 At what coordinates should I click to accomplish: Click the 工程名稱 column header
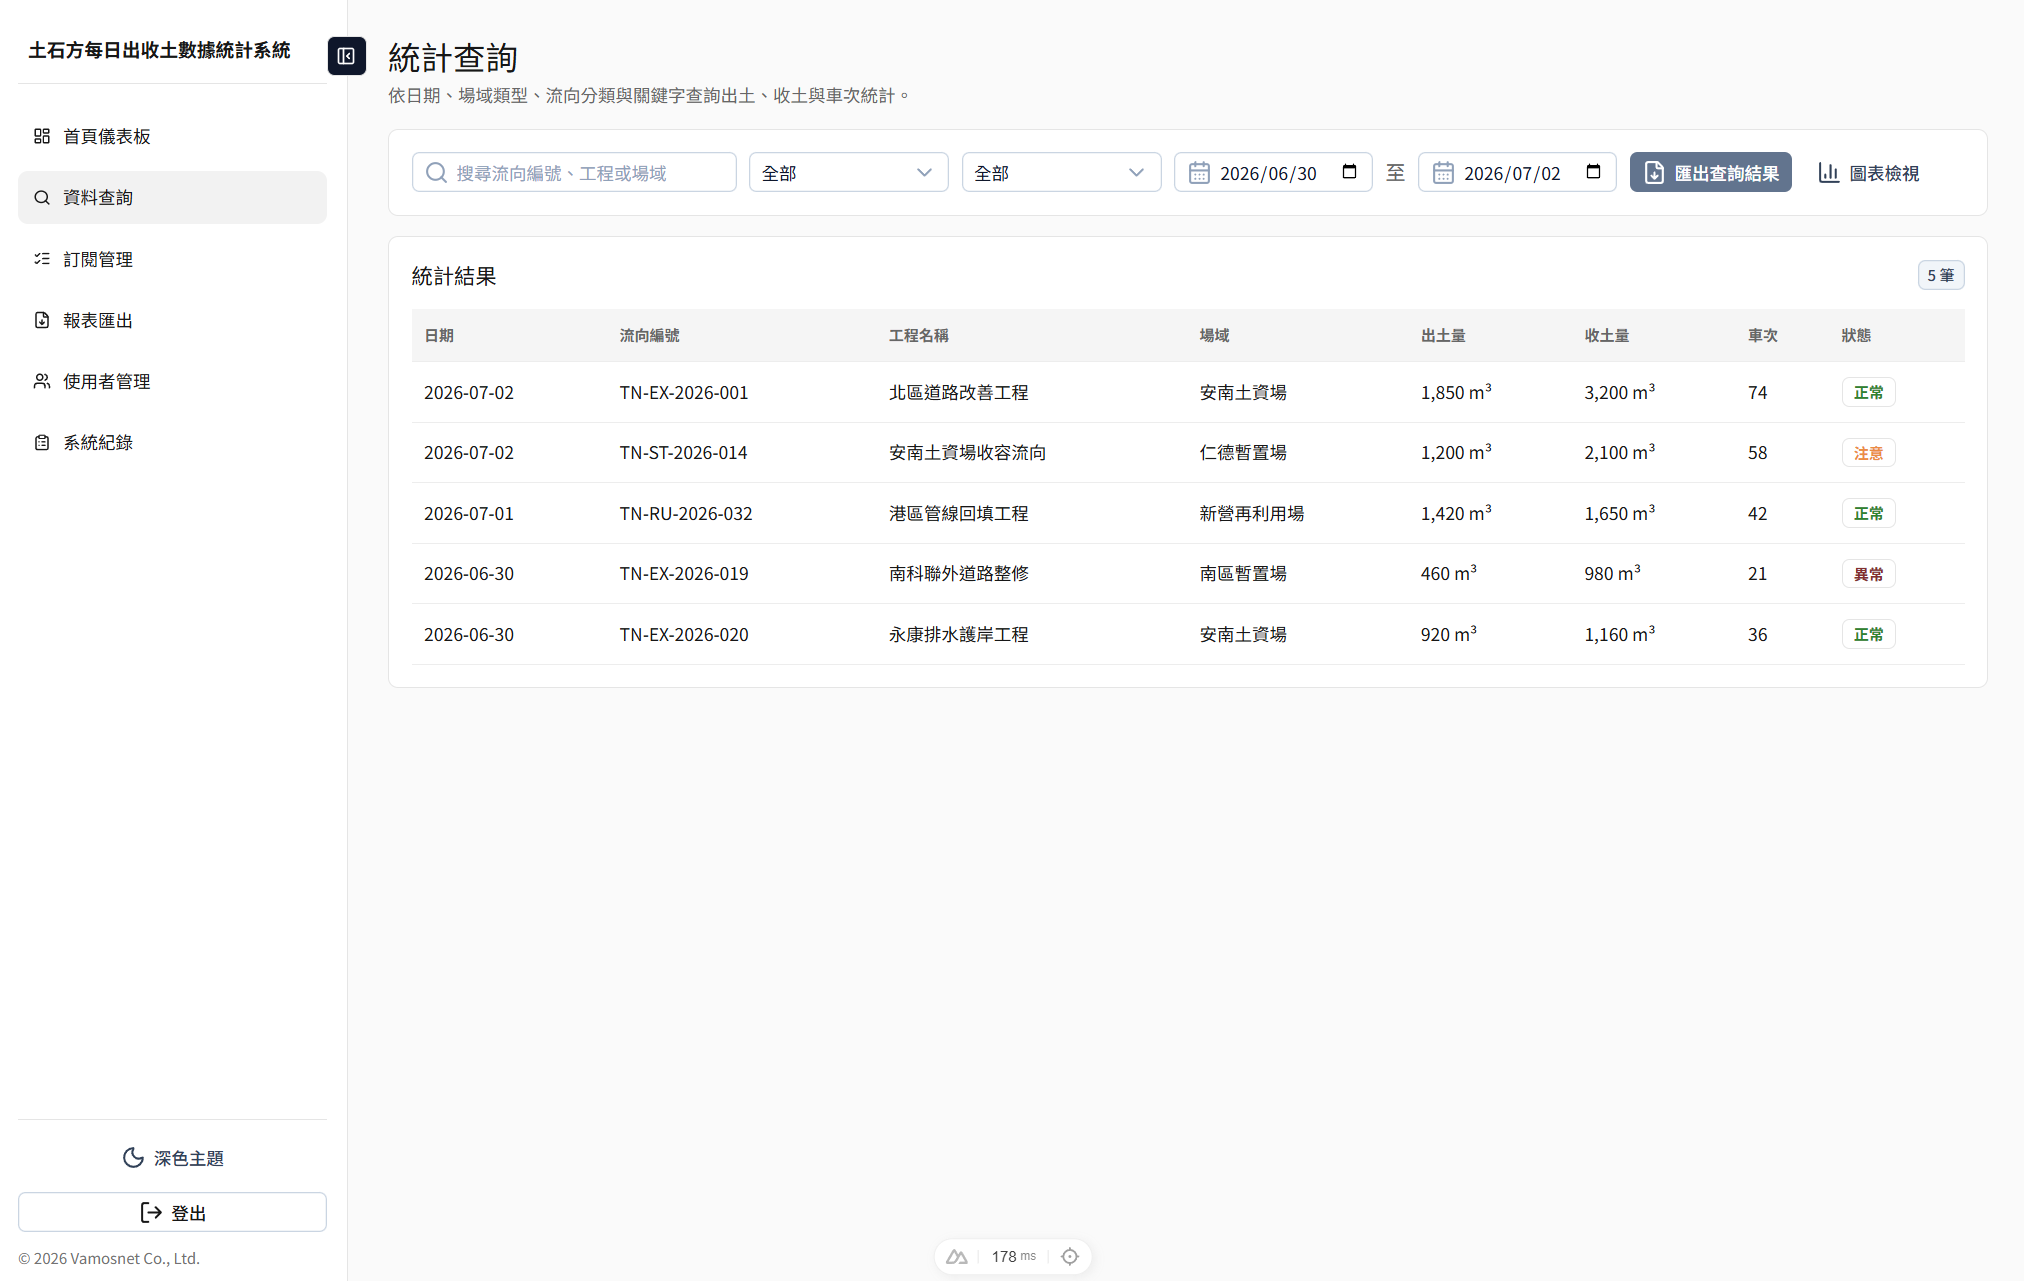[x=919, y=336]
